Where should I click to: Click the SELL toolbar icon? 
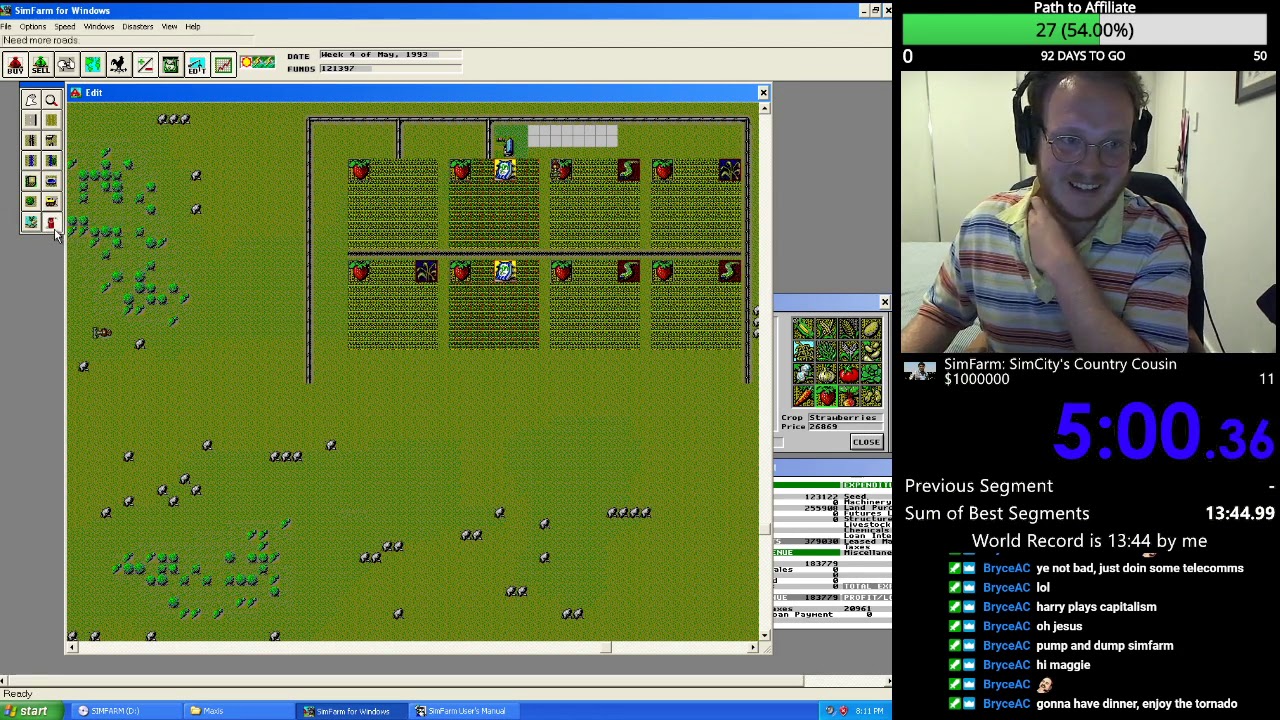click(41, 65)
